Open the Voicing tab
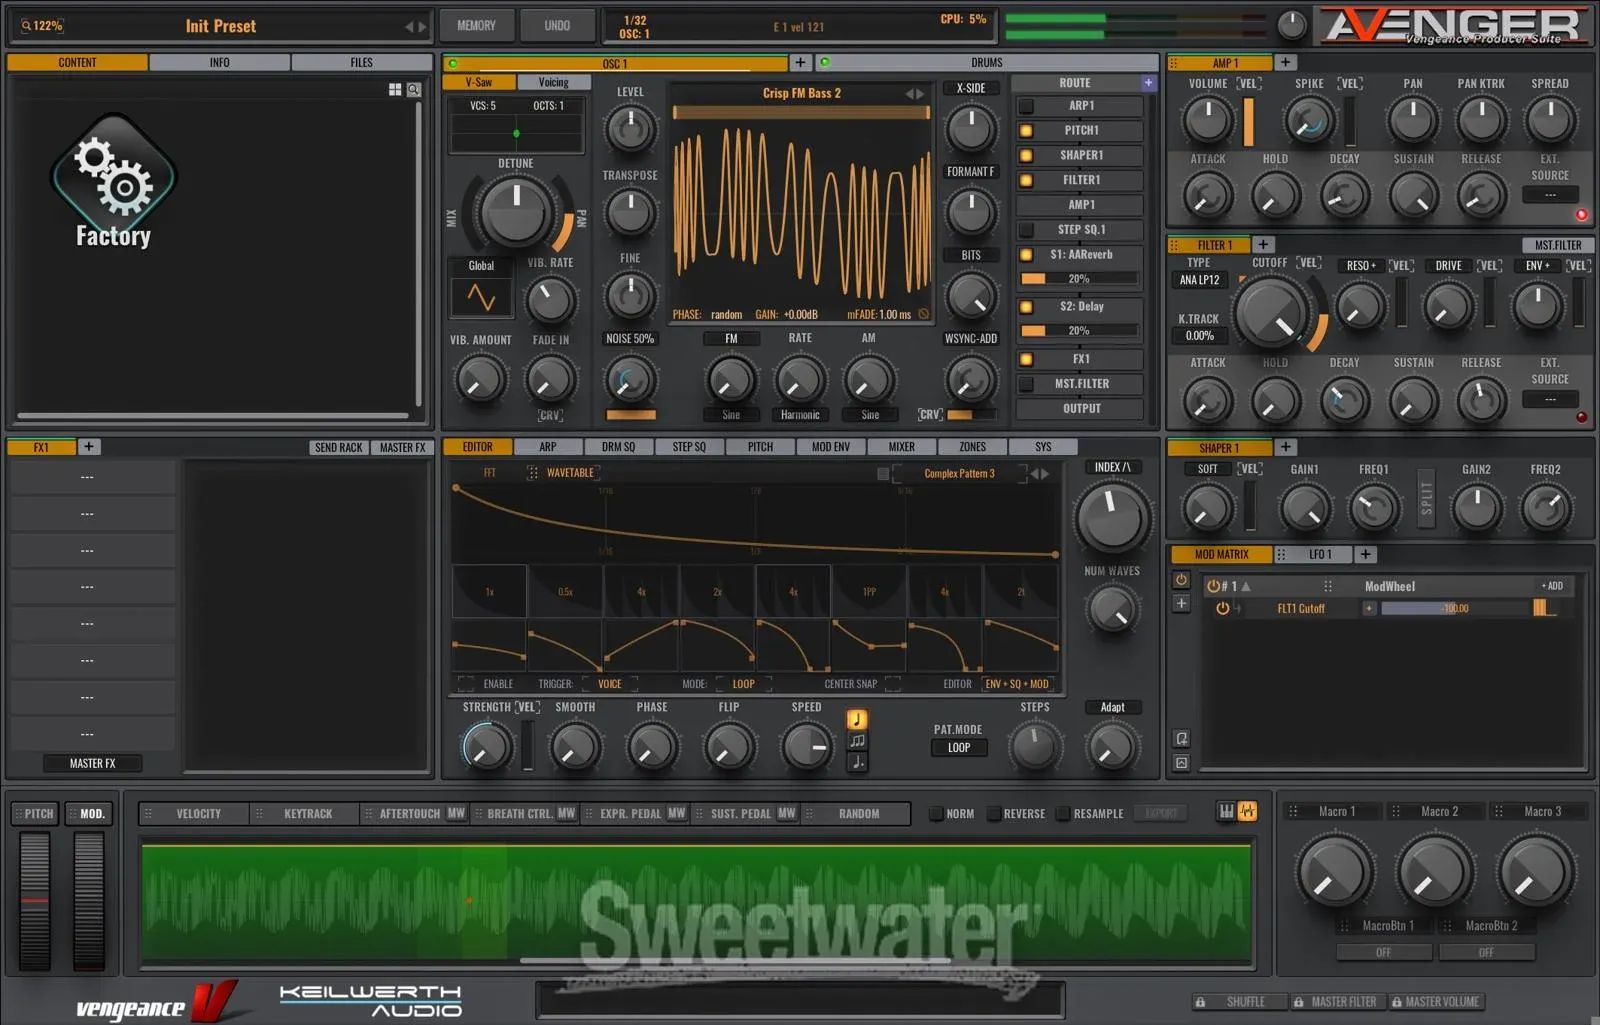Screen dimensions: 1600x1025 click(553, 82)
